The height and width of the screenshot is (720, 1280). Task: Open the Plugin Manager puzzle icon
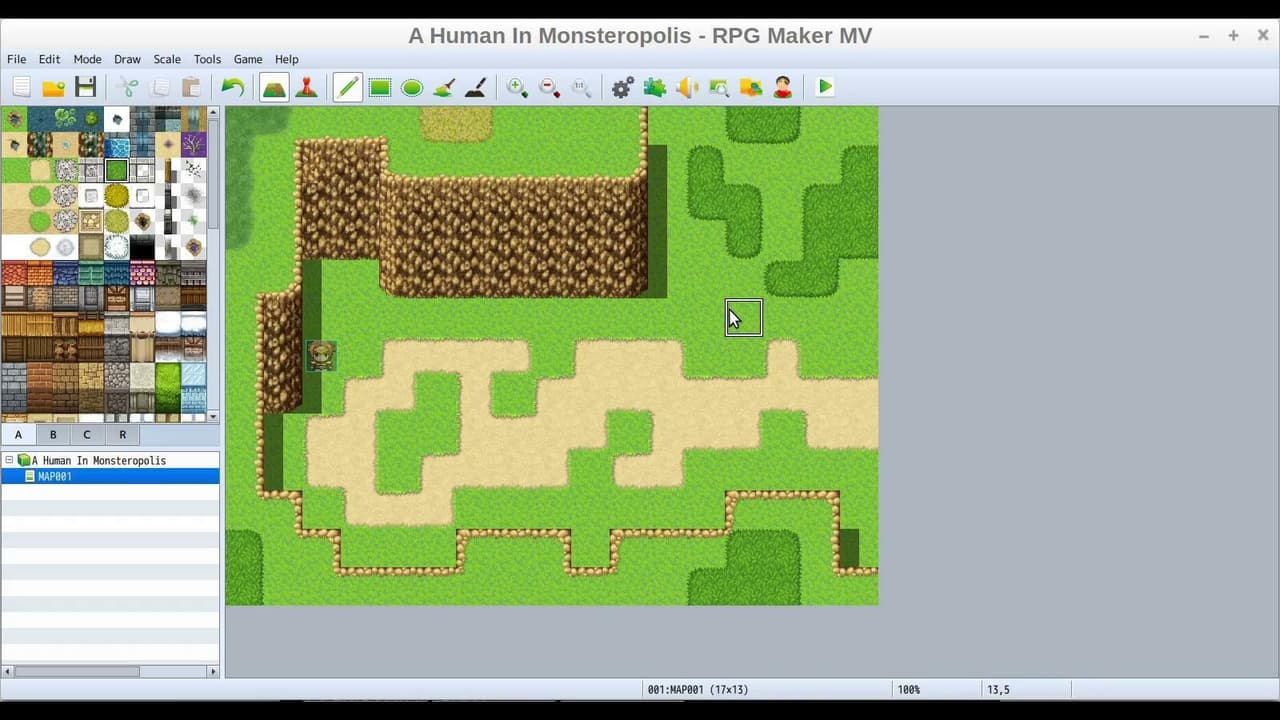click(654, 87)
